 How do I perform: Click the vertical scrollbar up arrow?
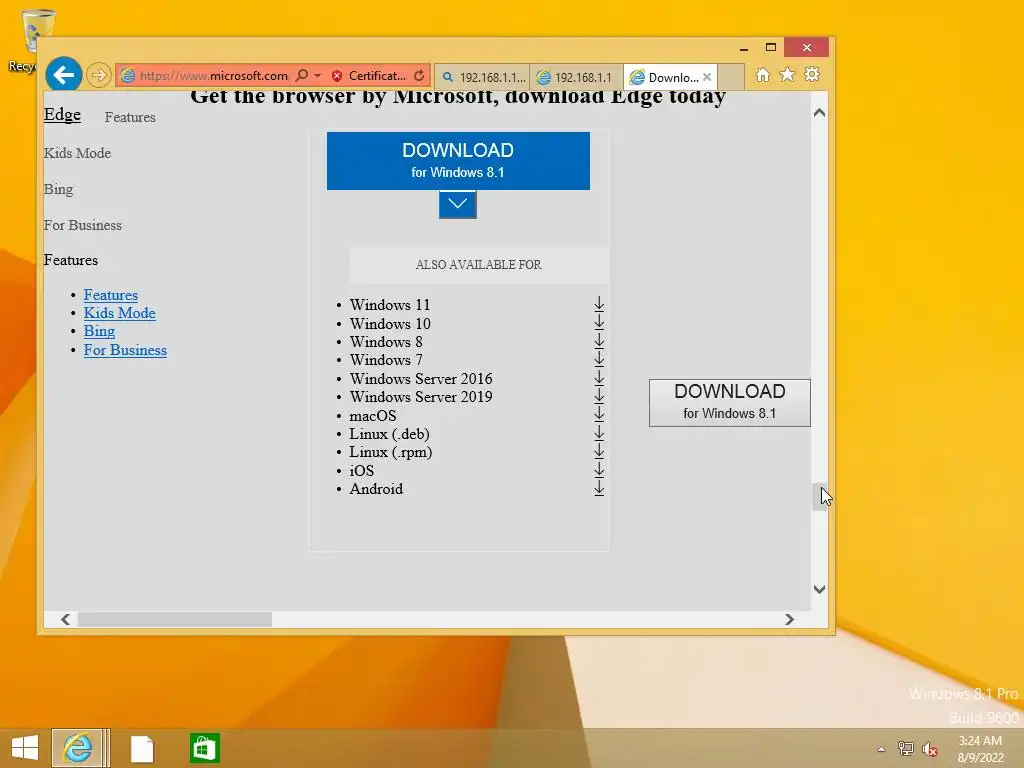point(820,112)
